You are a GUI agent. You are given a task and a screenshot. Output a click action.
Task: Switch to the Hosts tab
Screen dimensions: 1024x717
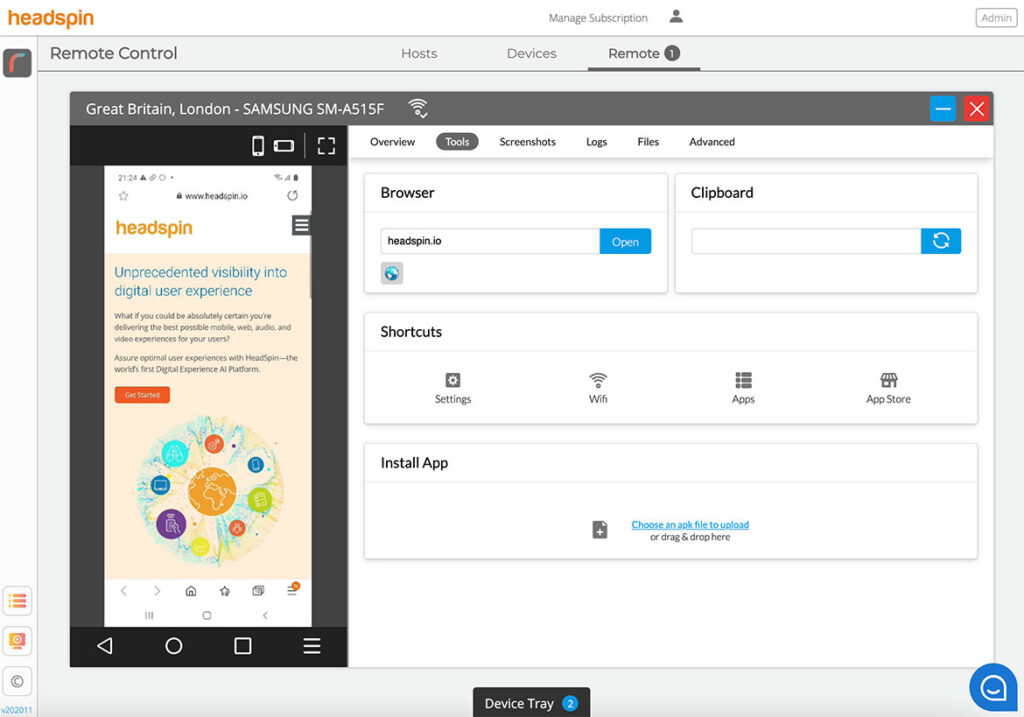[419, 54]
